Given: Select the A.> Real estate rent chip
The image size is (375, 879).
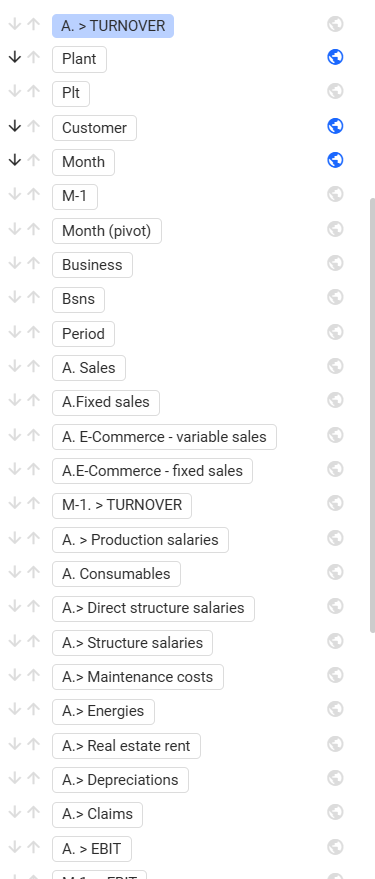Looking at the screenshot, I should tap(126, 746).
